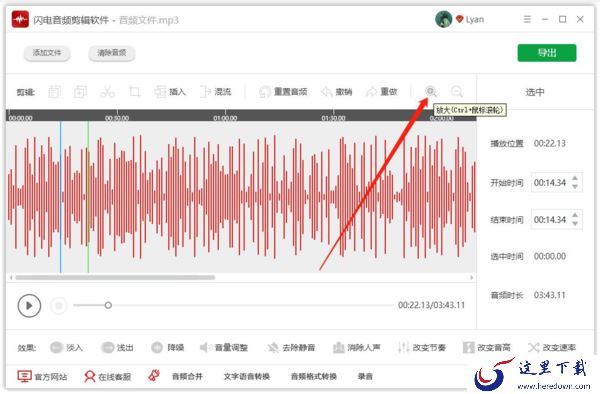This screenshot has height=394, width=600.
Task: Apply the 降噪 noise reduction effect
Action: coord(168,348)
